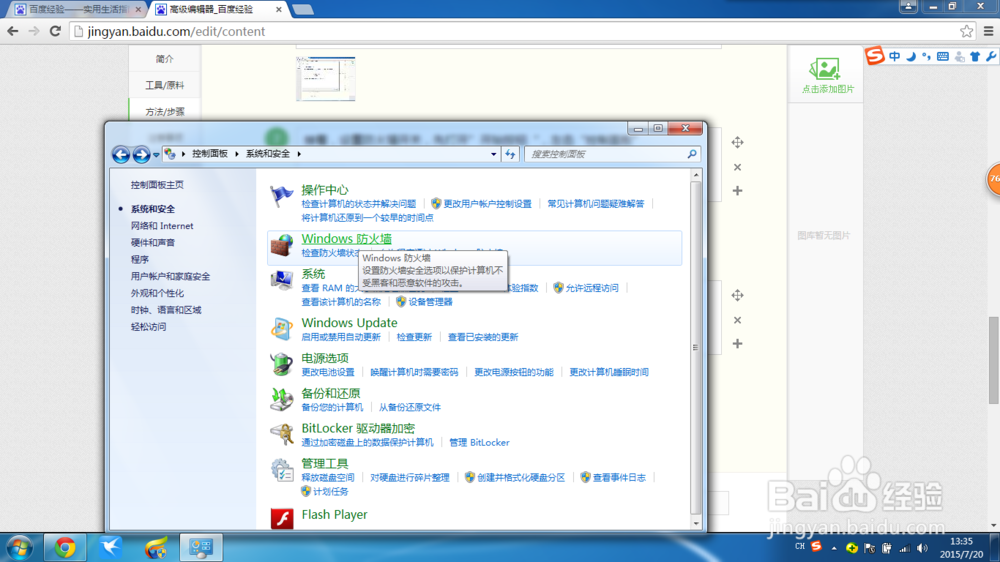Click the Power Options battery icon

[x=281, y=364]
